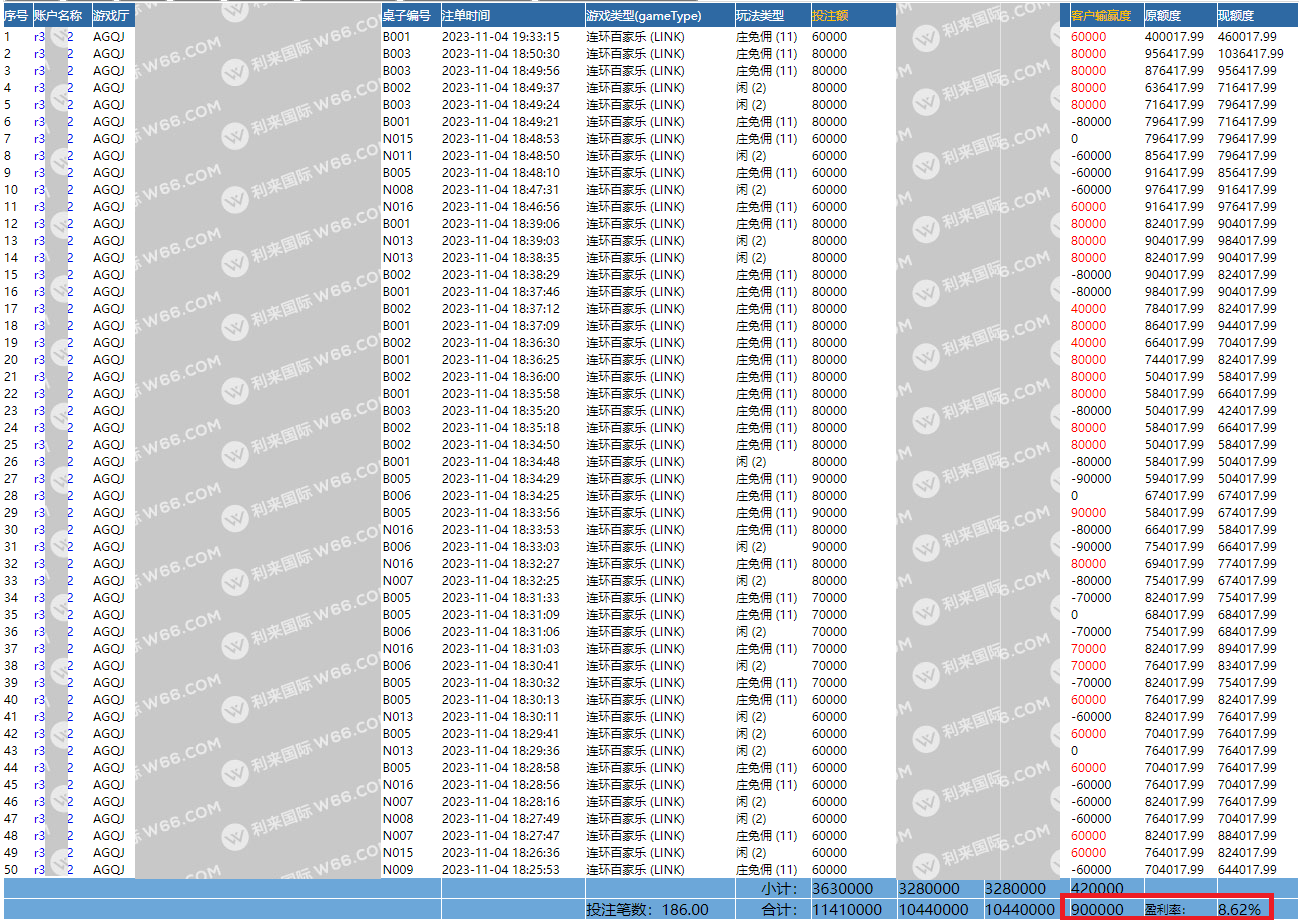This screenshot has width=1299, height=920.
Task: Select timestamp cell 2023-11-04 18:47:31
Action: click(501, 190)
